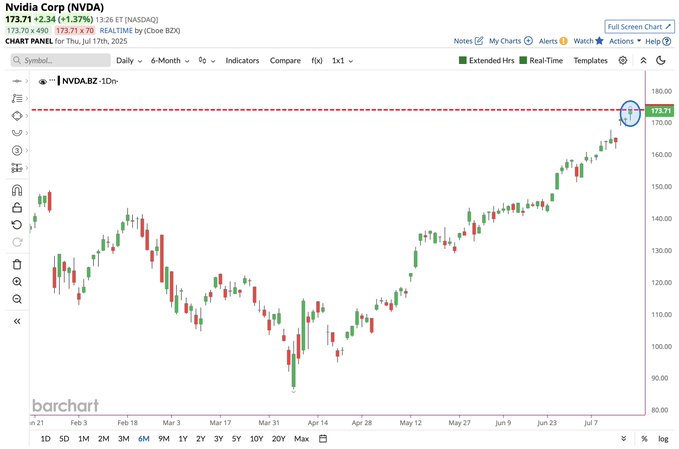Toggle Extended Hrs checkbox
Image resolution: width=679 pixels, height=449 pixels.
tap(462, 60)
